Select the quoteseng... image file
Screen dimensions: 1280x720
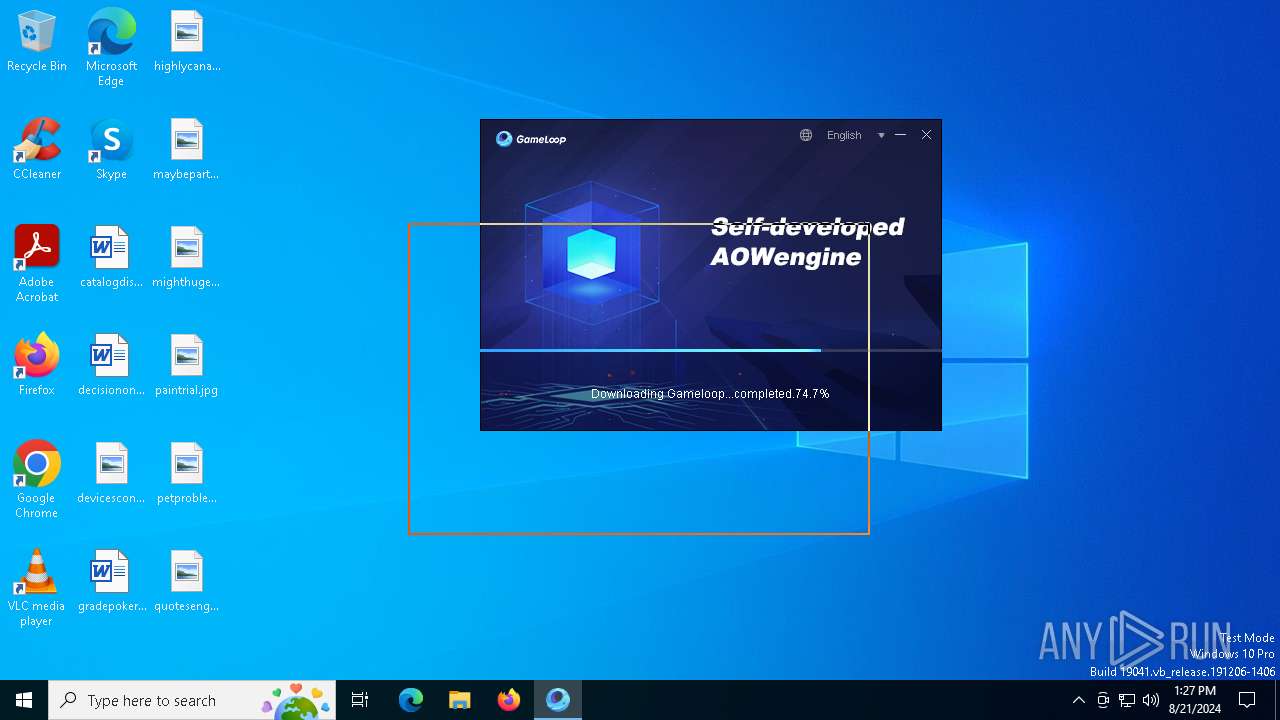(187, 582)
